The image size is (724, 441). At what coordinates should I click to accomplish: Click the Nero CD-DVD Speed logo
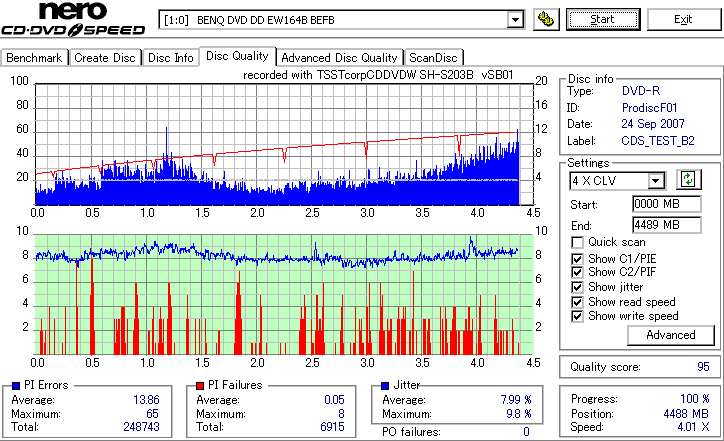(73, 19)
